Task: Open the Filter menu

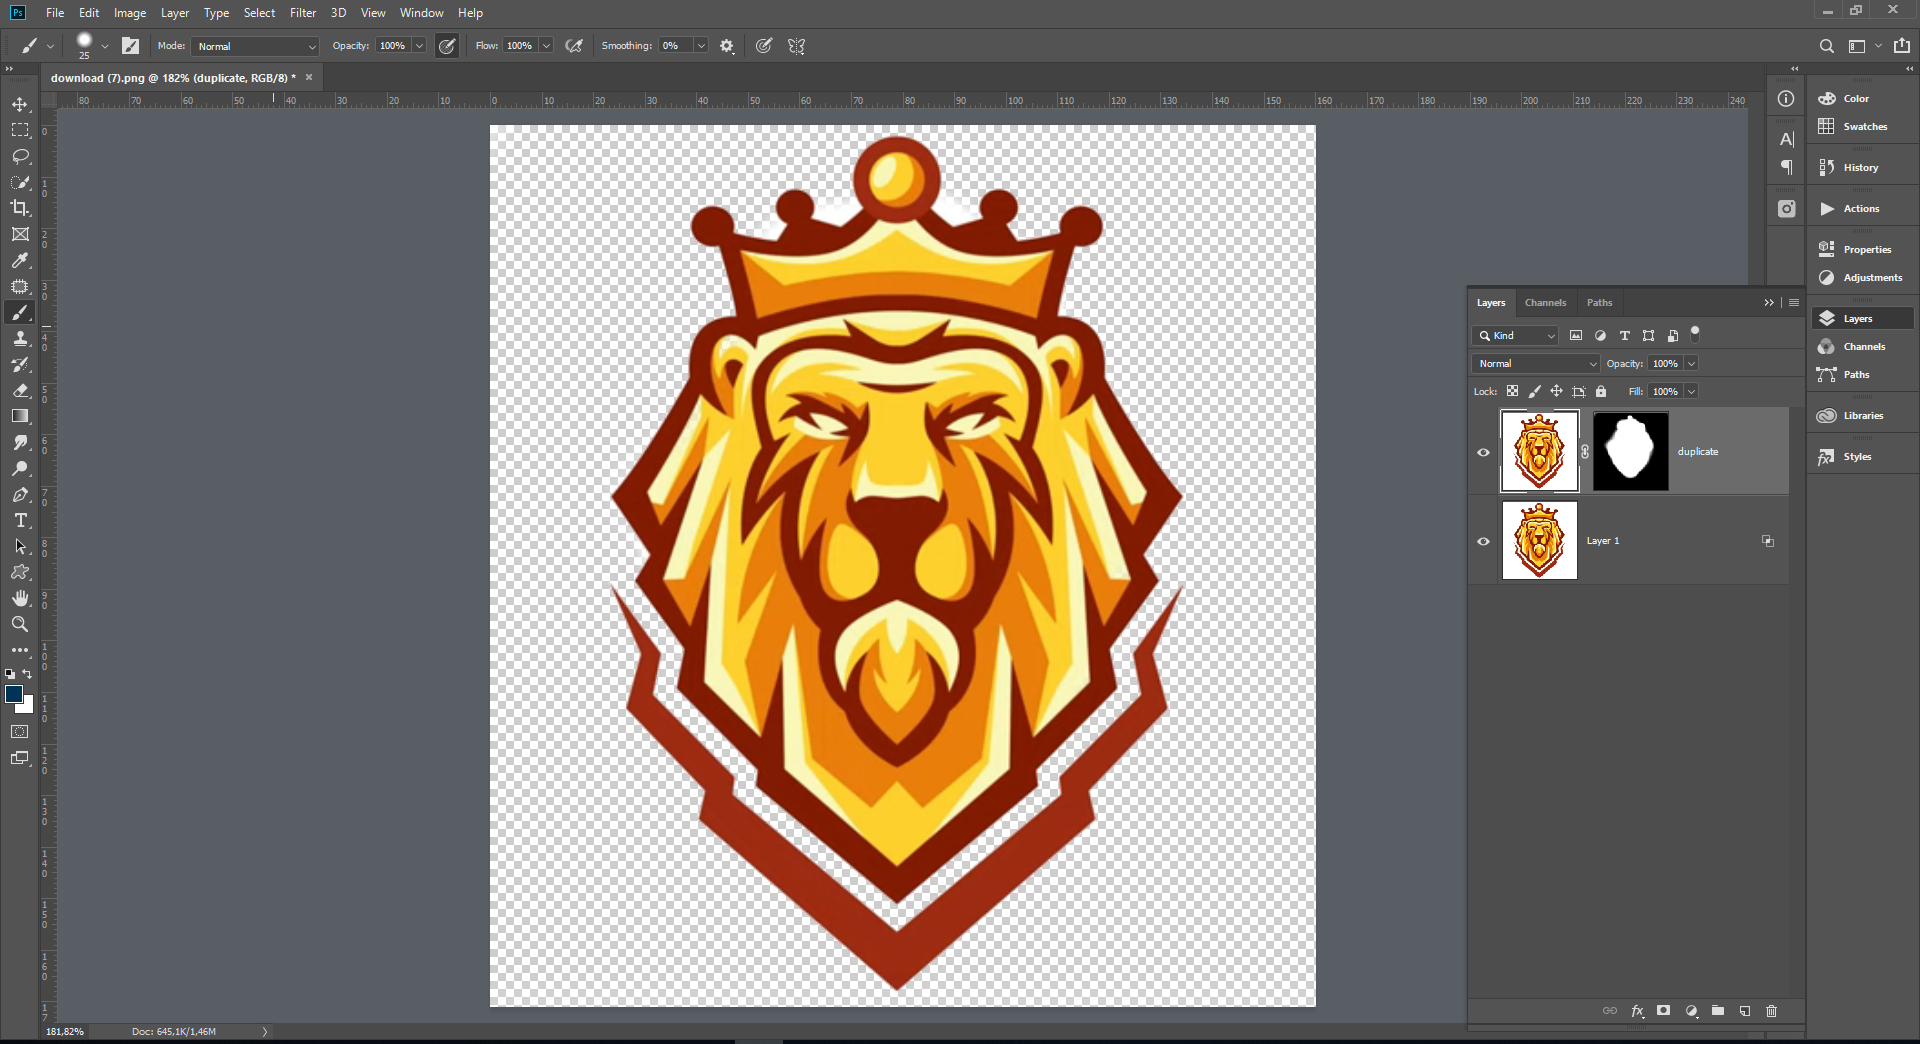Action: point(303,13)
